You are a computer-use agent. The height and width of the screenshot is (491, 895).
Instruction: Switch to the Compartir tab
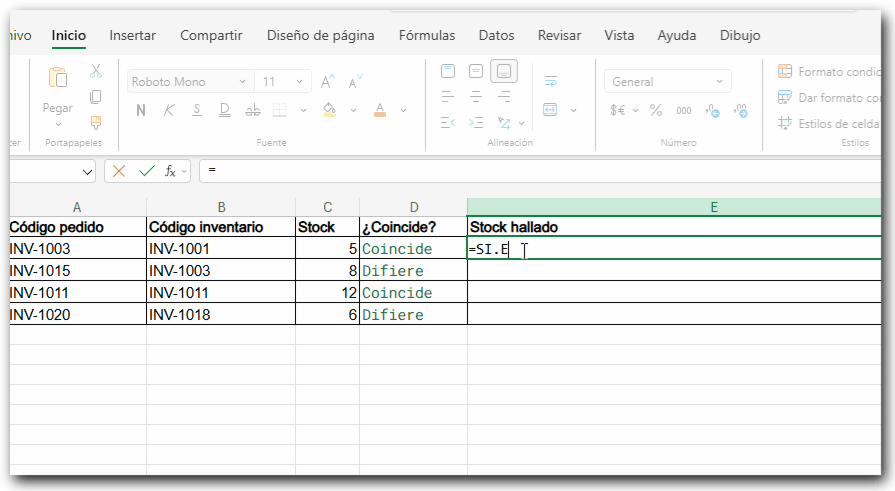click(211, 35)
